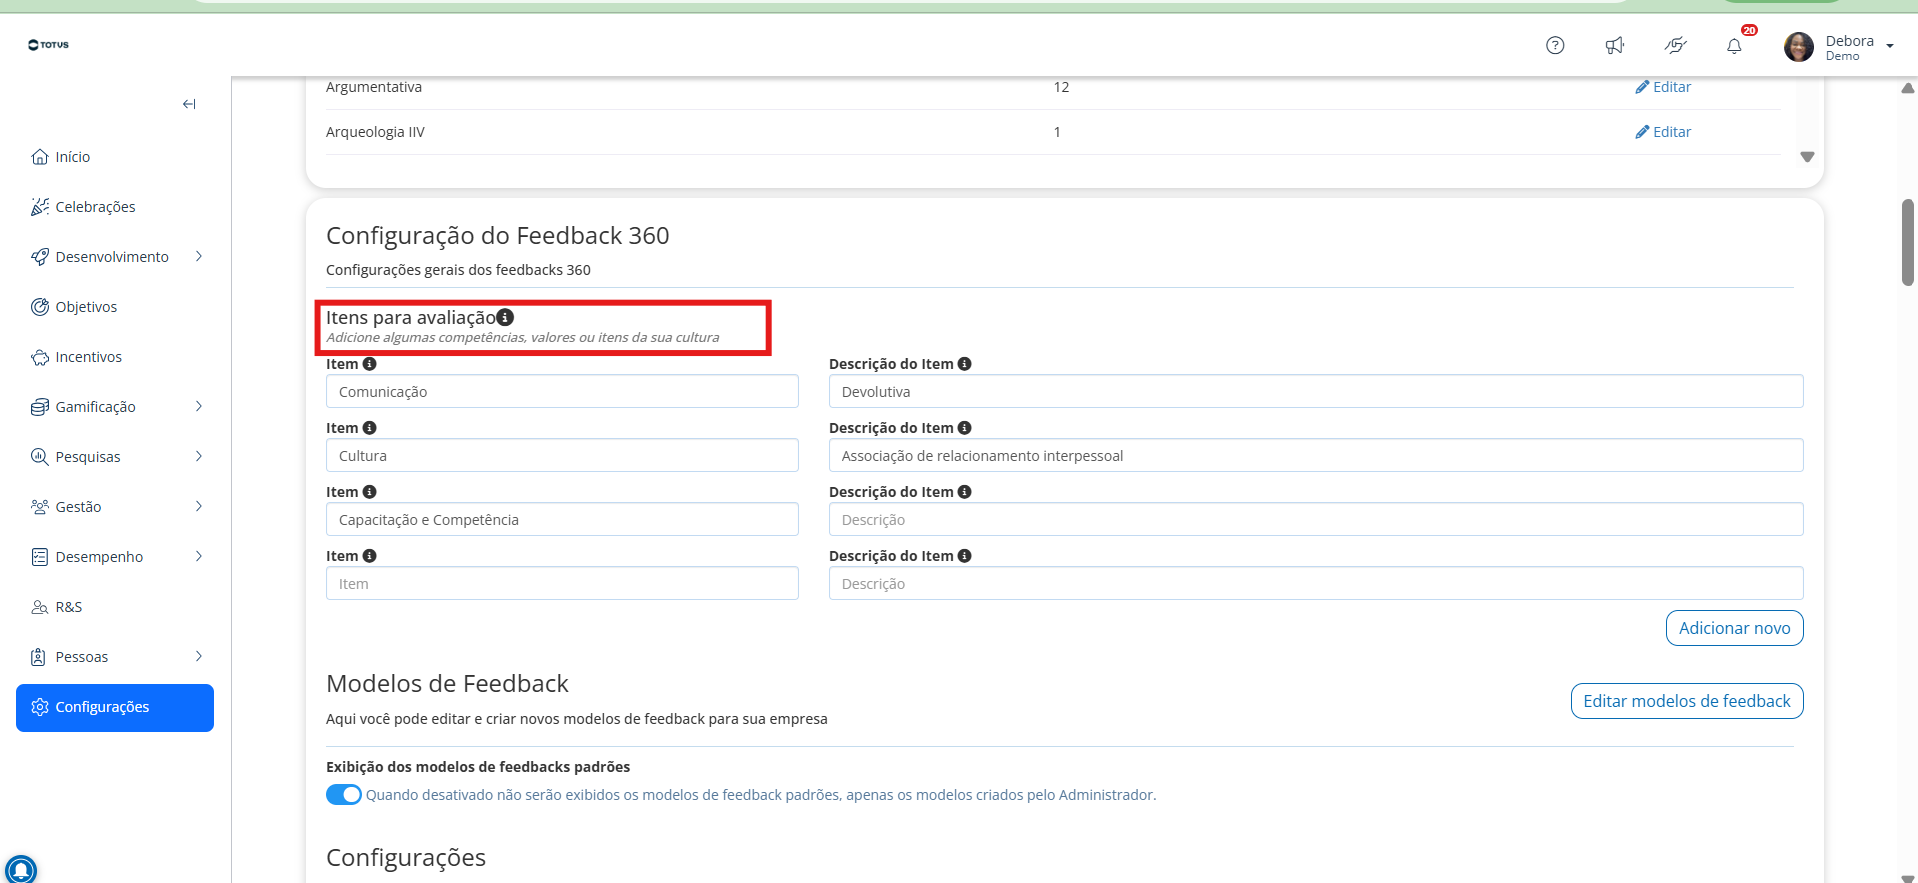Viewport: 1918px width, 883px height.
Task: Go to Início in the sidebar
Action: (x=72, y=157)
